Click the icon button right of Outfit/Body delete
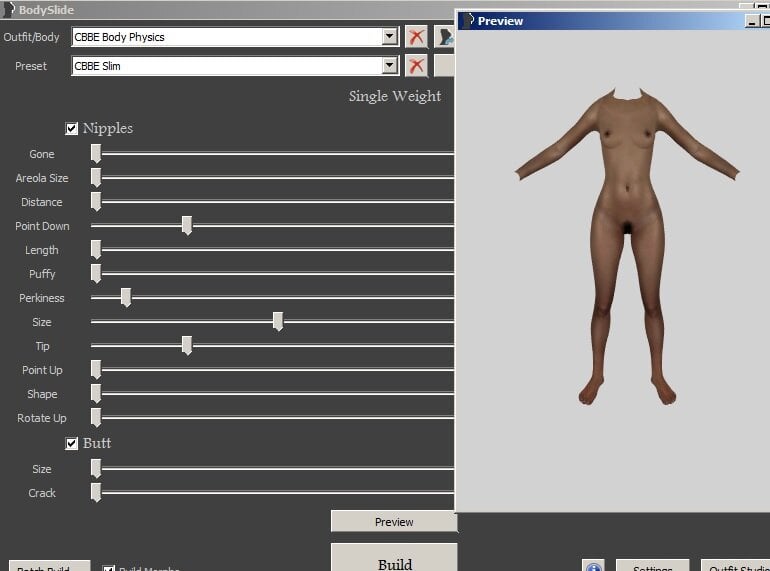The width and height of the screenshot is (770, 571). pyautogui.click(x=445, y=37)
